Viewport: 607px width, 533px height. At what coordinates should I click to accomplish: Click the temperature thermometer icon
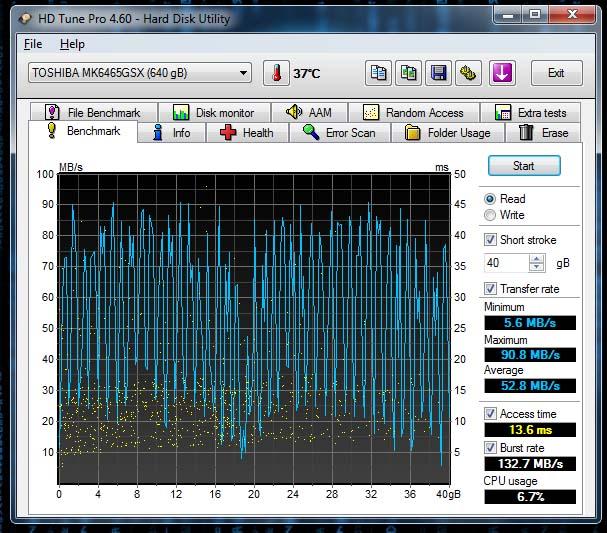276,73
